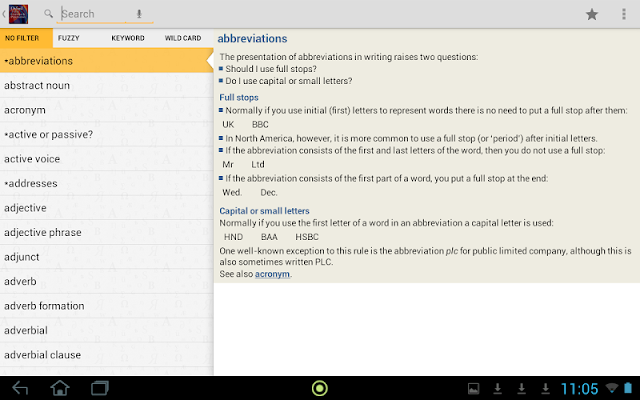This screenshot has height=400, width=640.
Task: Switch to the WILD CARD tab
Action: point(183,38)
